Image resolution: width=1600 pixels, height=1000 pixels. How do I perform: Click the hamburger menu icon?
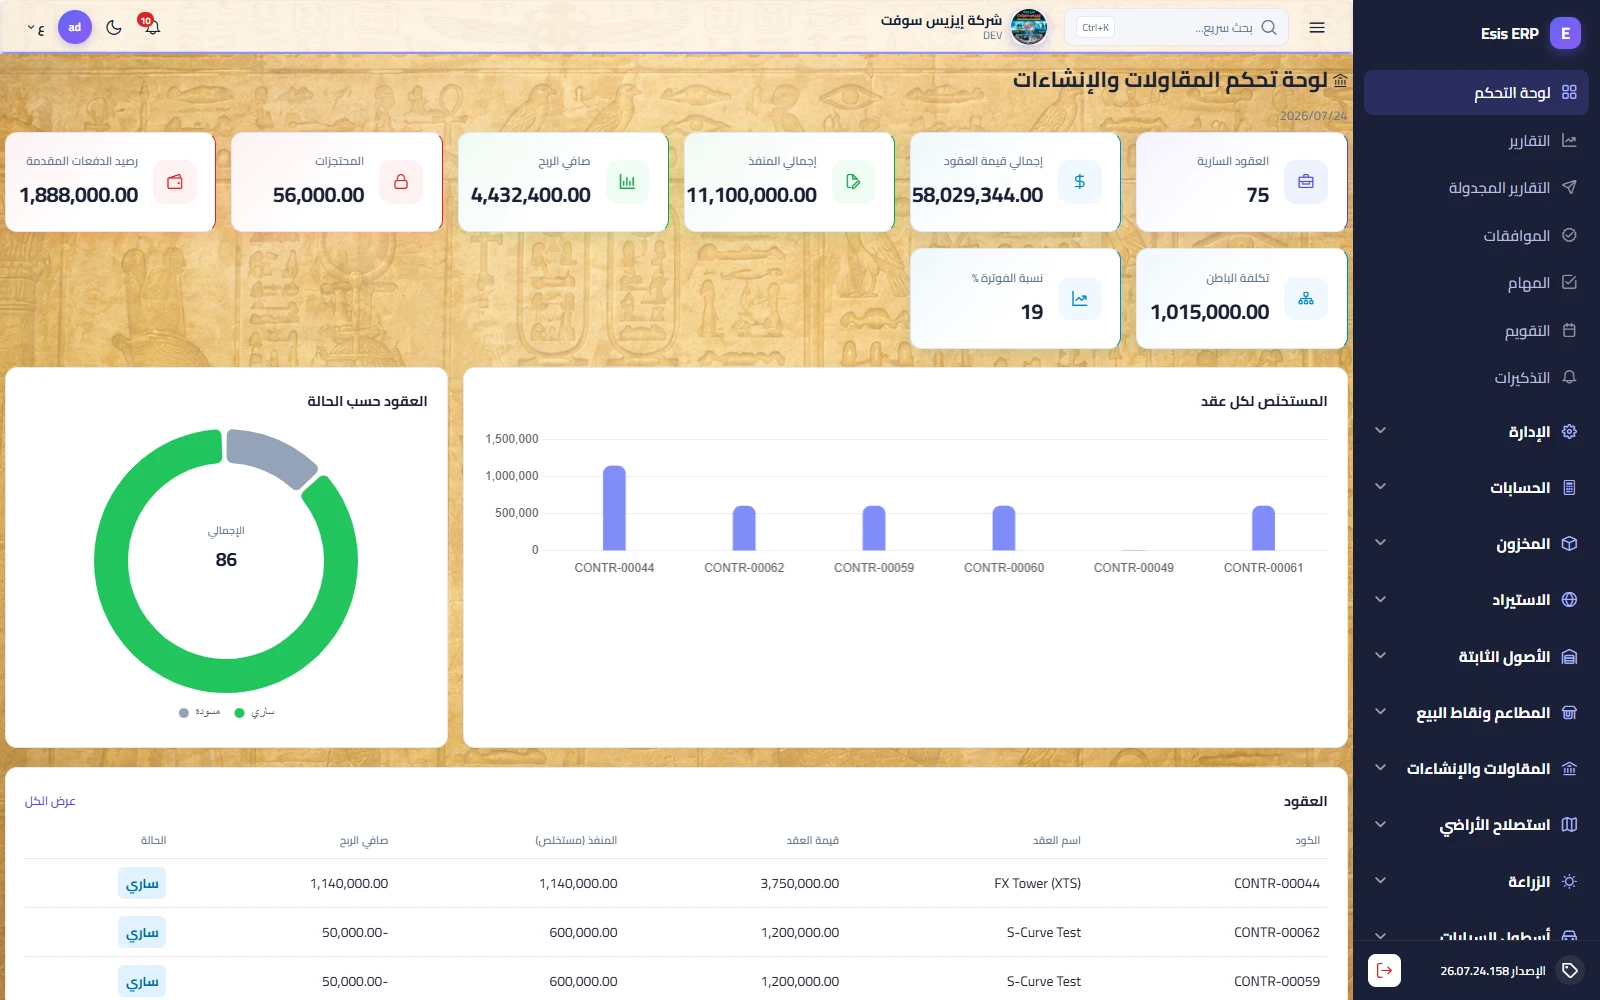pyautogui.click(x=1317, y=27)
